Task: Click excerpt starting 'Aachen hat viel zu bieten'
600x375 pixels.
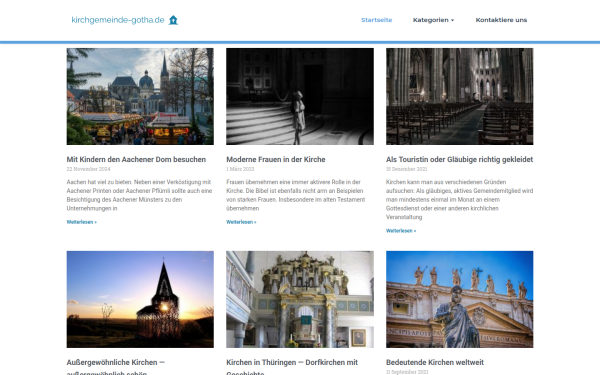Action: click(139, 195)
